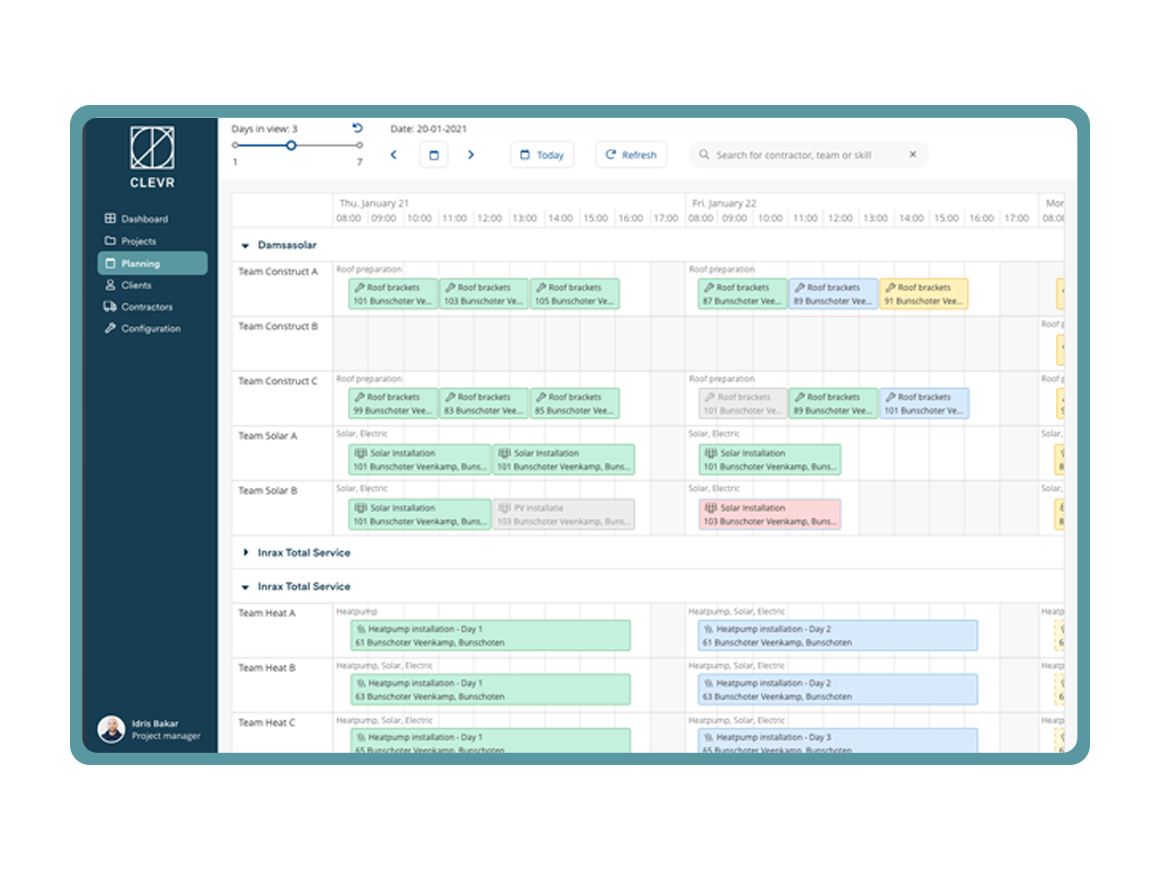Click the Team Construct B row label
The width and height of the screenshot is (1160, 870).
click(278, 326)
